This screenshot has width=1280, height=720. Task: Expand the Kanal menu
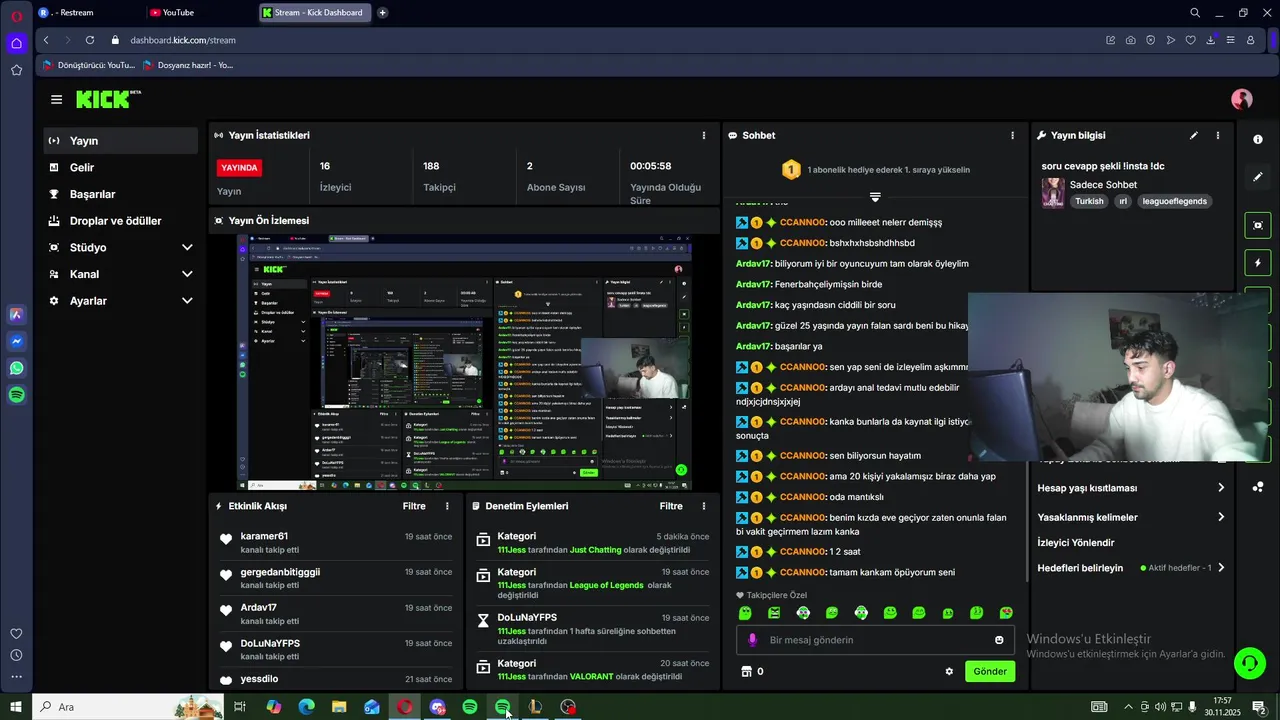[187, 274]
